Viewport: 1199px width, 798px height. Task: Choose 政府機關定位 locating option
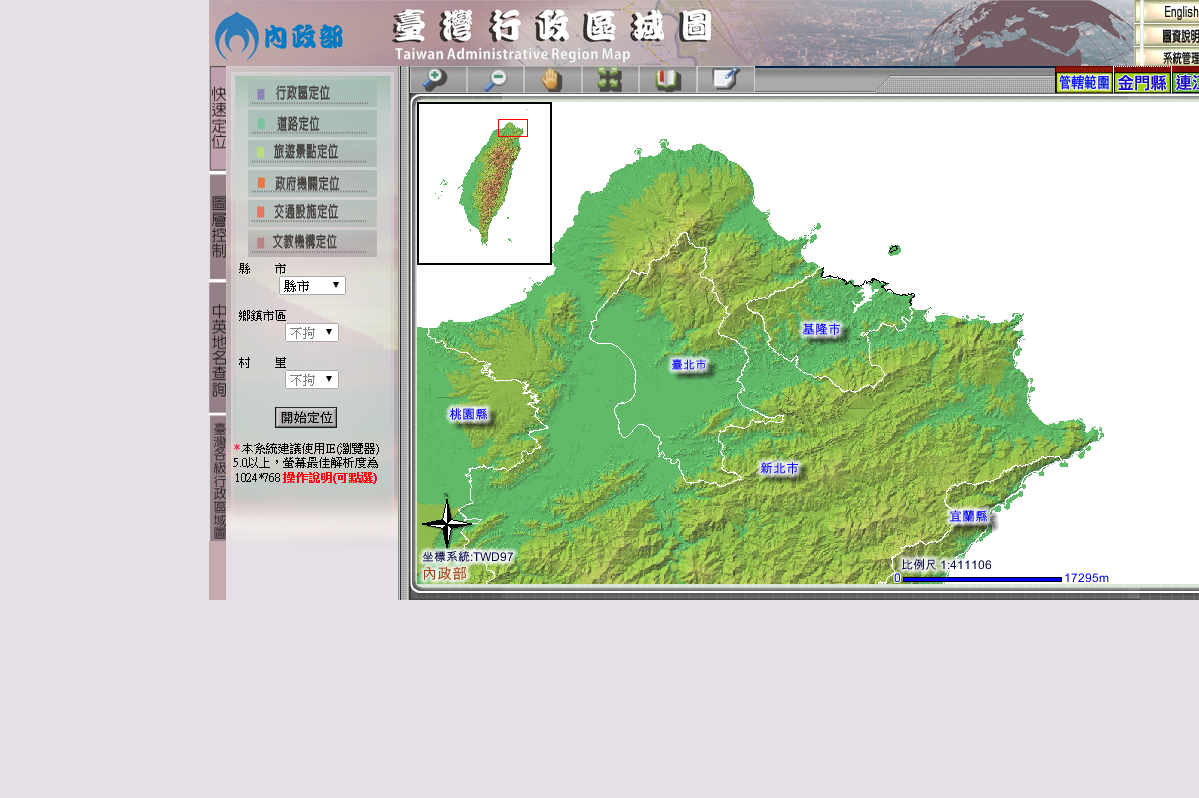(312, 184)
